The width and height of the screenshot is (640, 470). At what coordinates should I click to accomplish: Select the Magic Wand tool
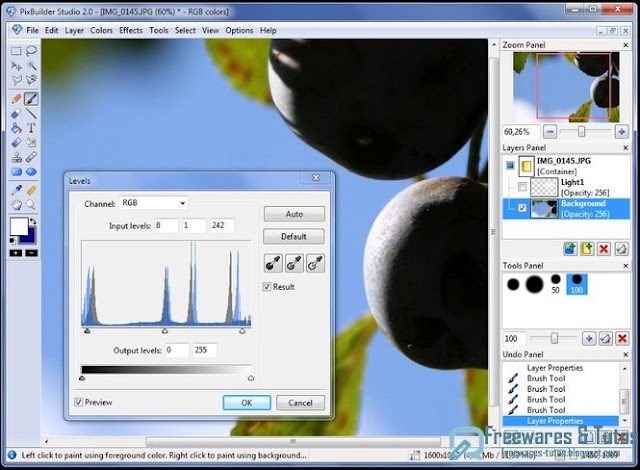point(31,65)
